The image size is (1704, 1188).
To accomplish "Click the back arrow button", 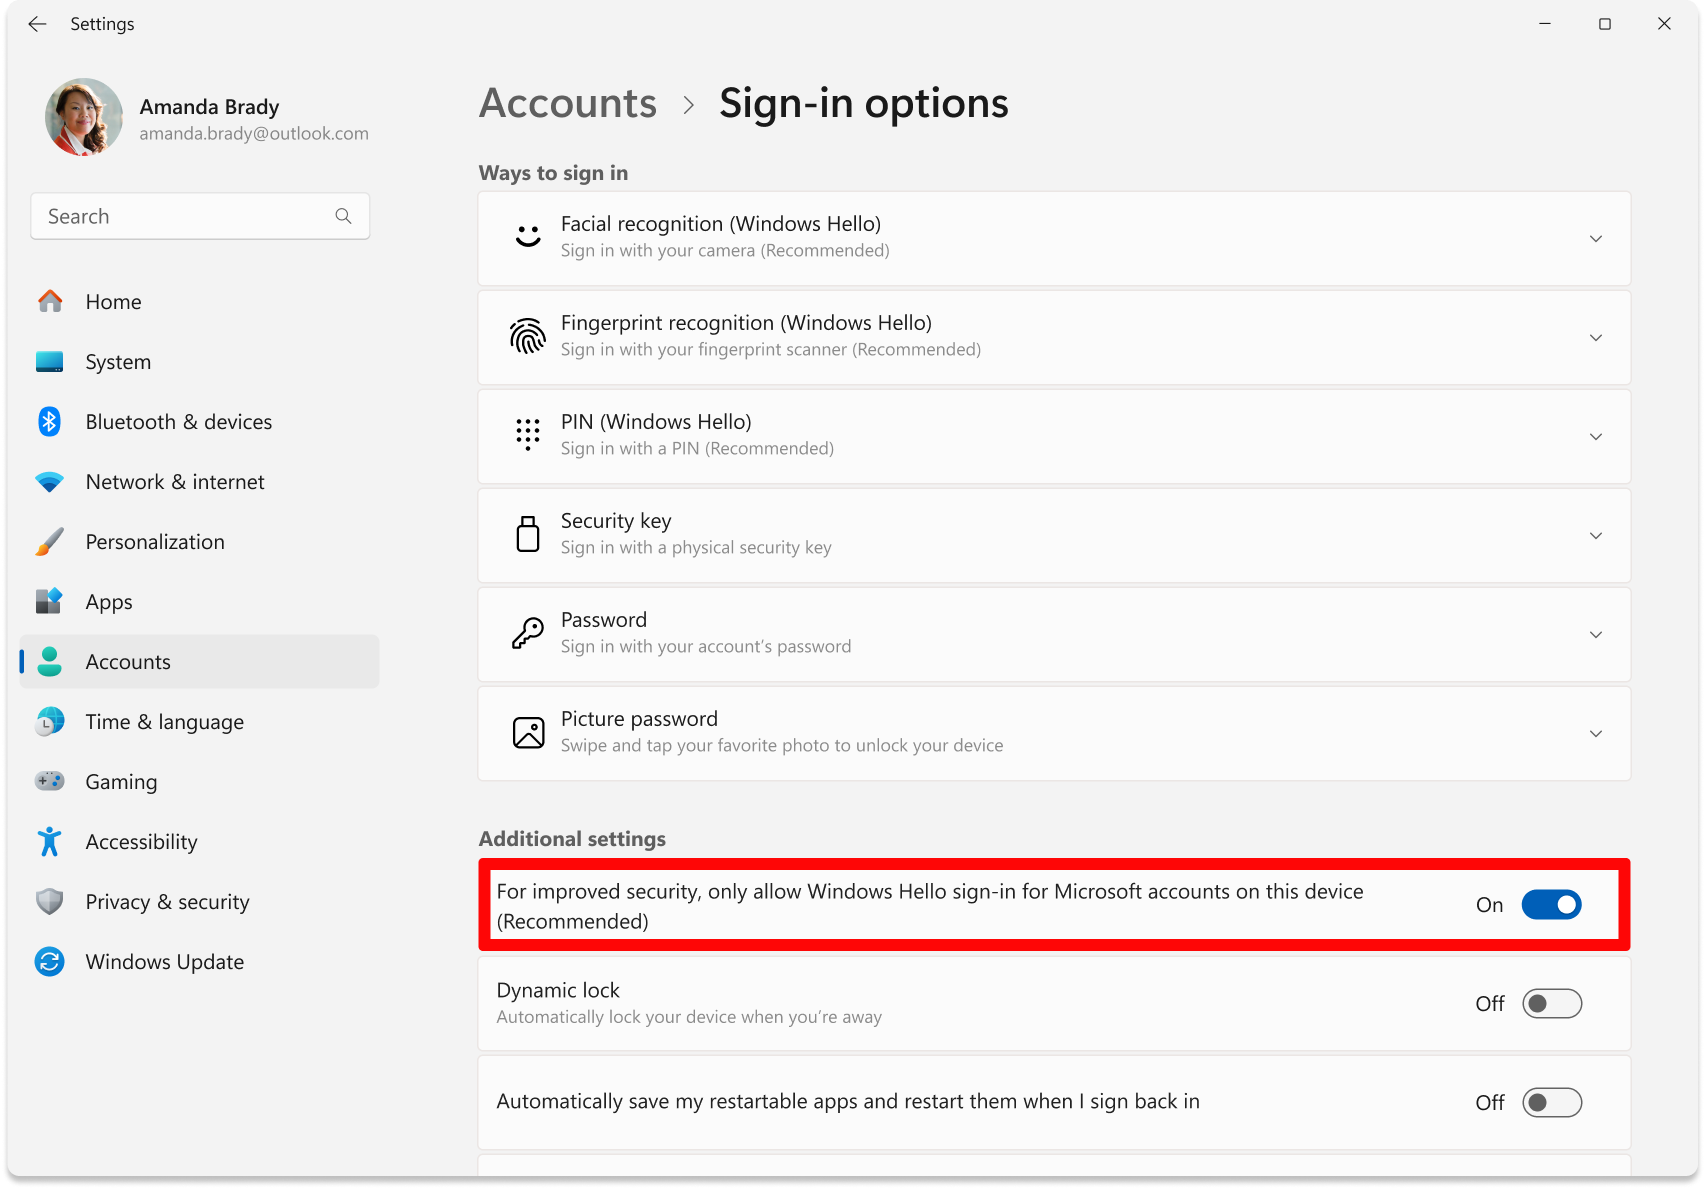I will pyautogui.click(x=37, y=23).
